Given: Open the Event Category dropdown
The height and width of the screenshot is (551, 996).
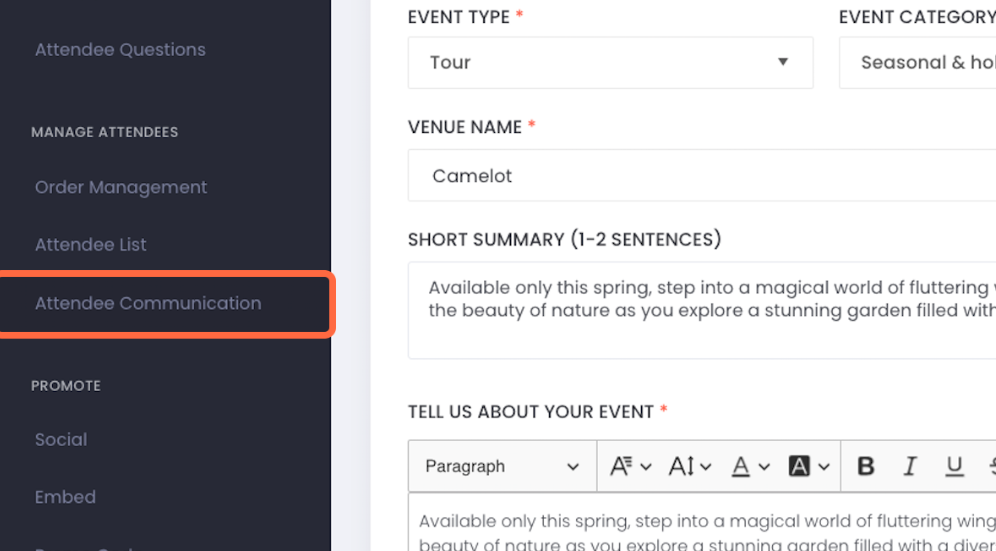Looking at the screenshot, I should (917, 62).
